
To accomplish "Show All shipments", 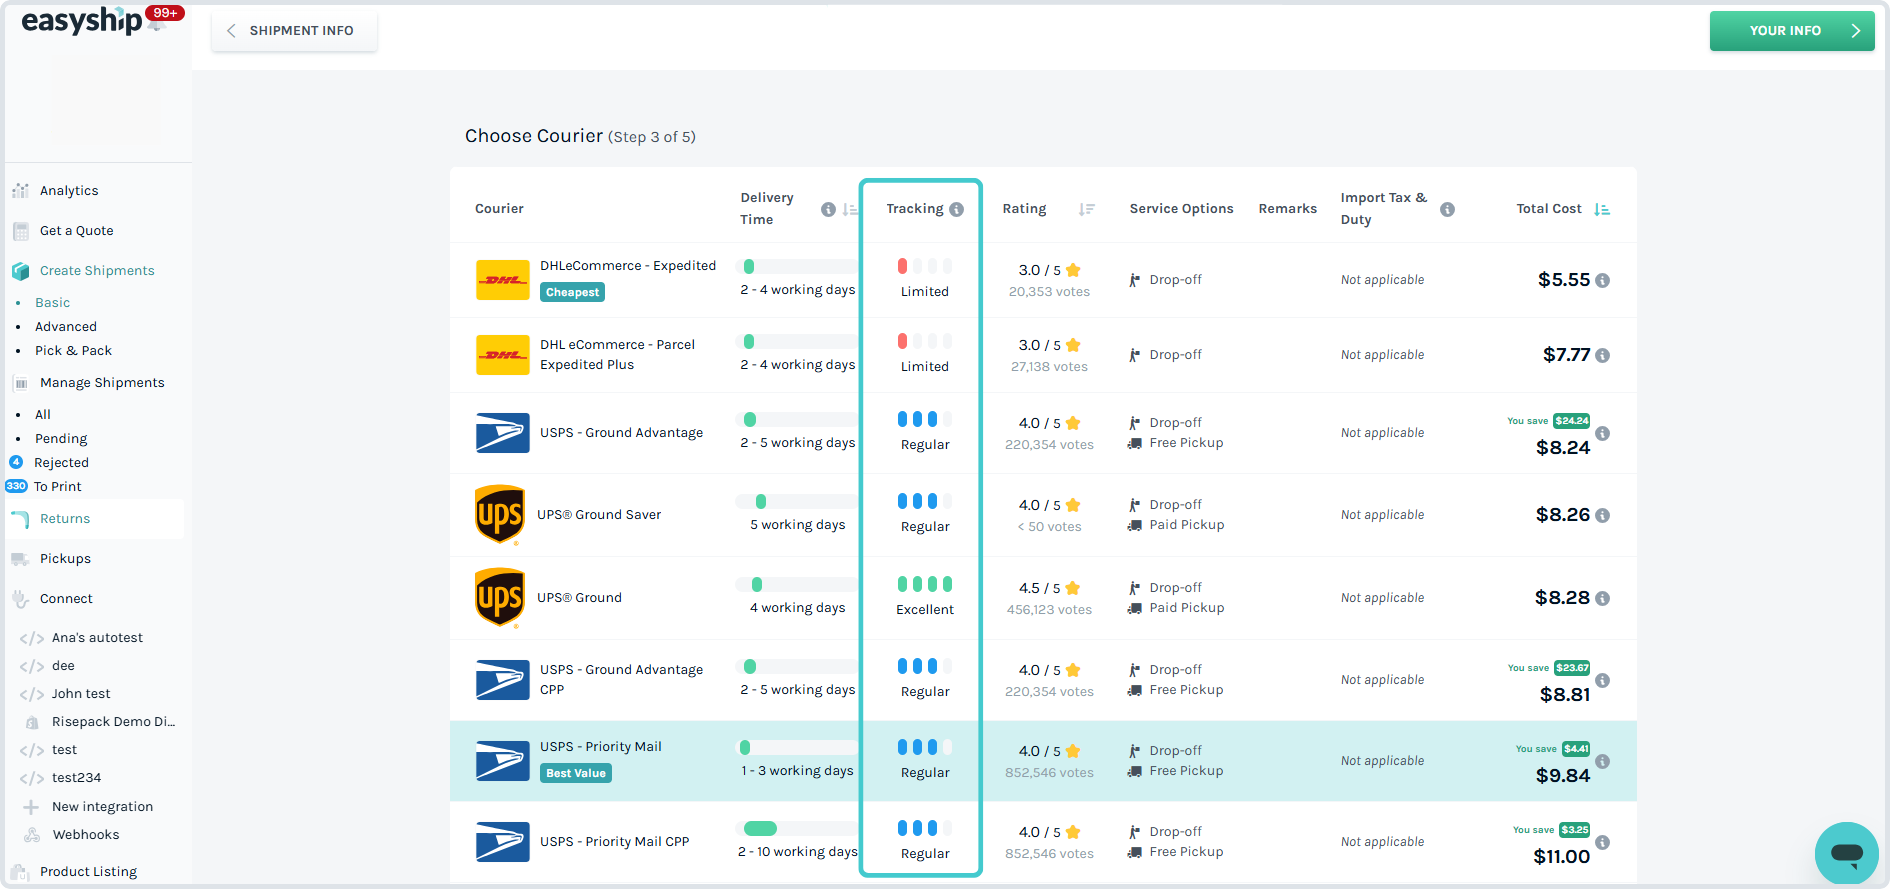I will click(x=43, y=415).
